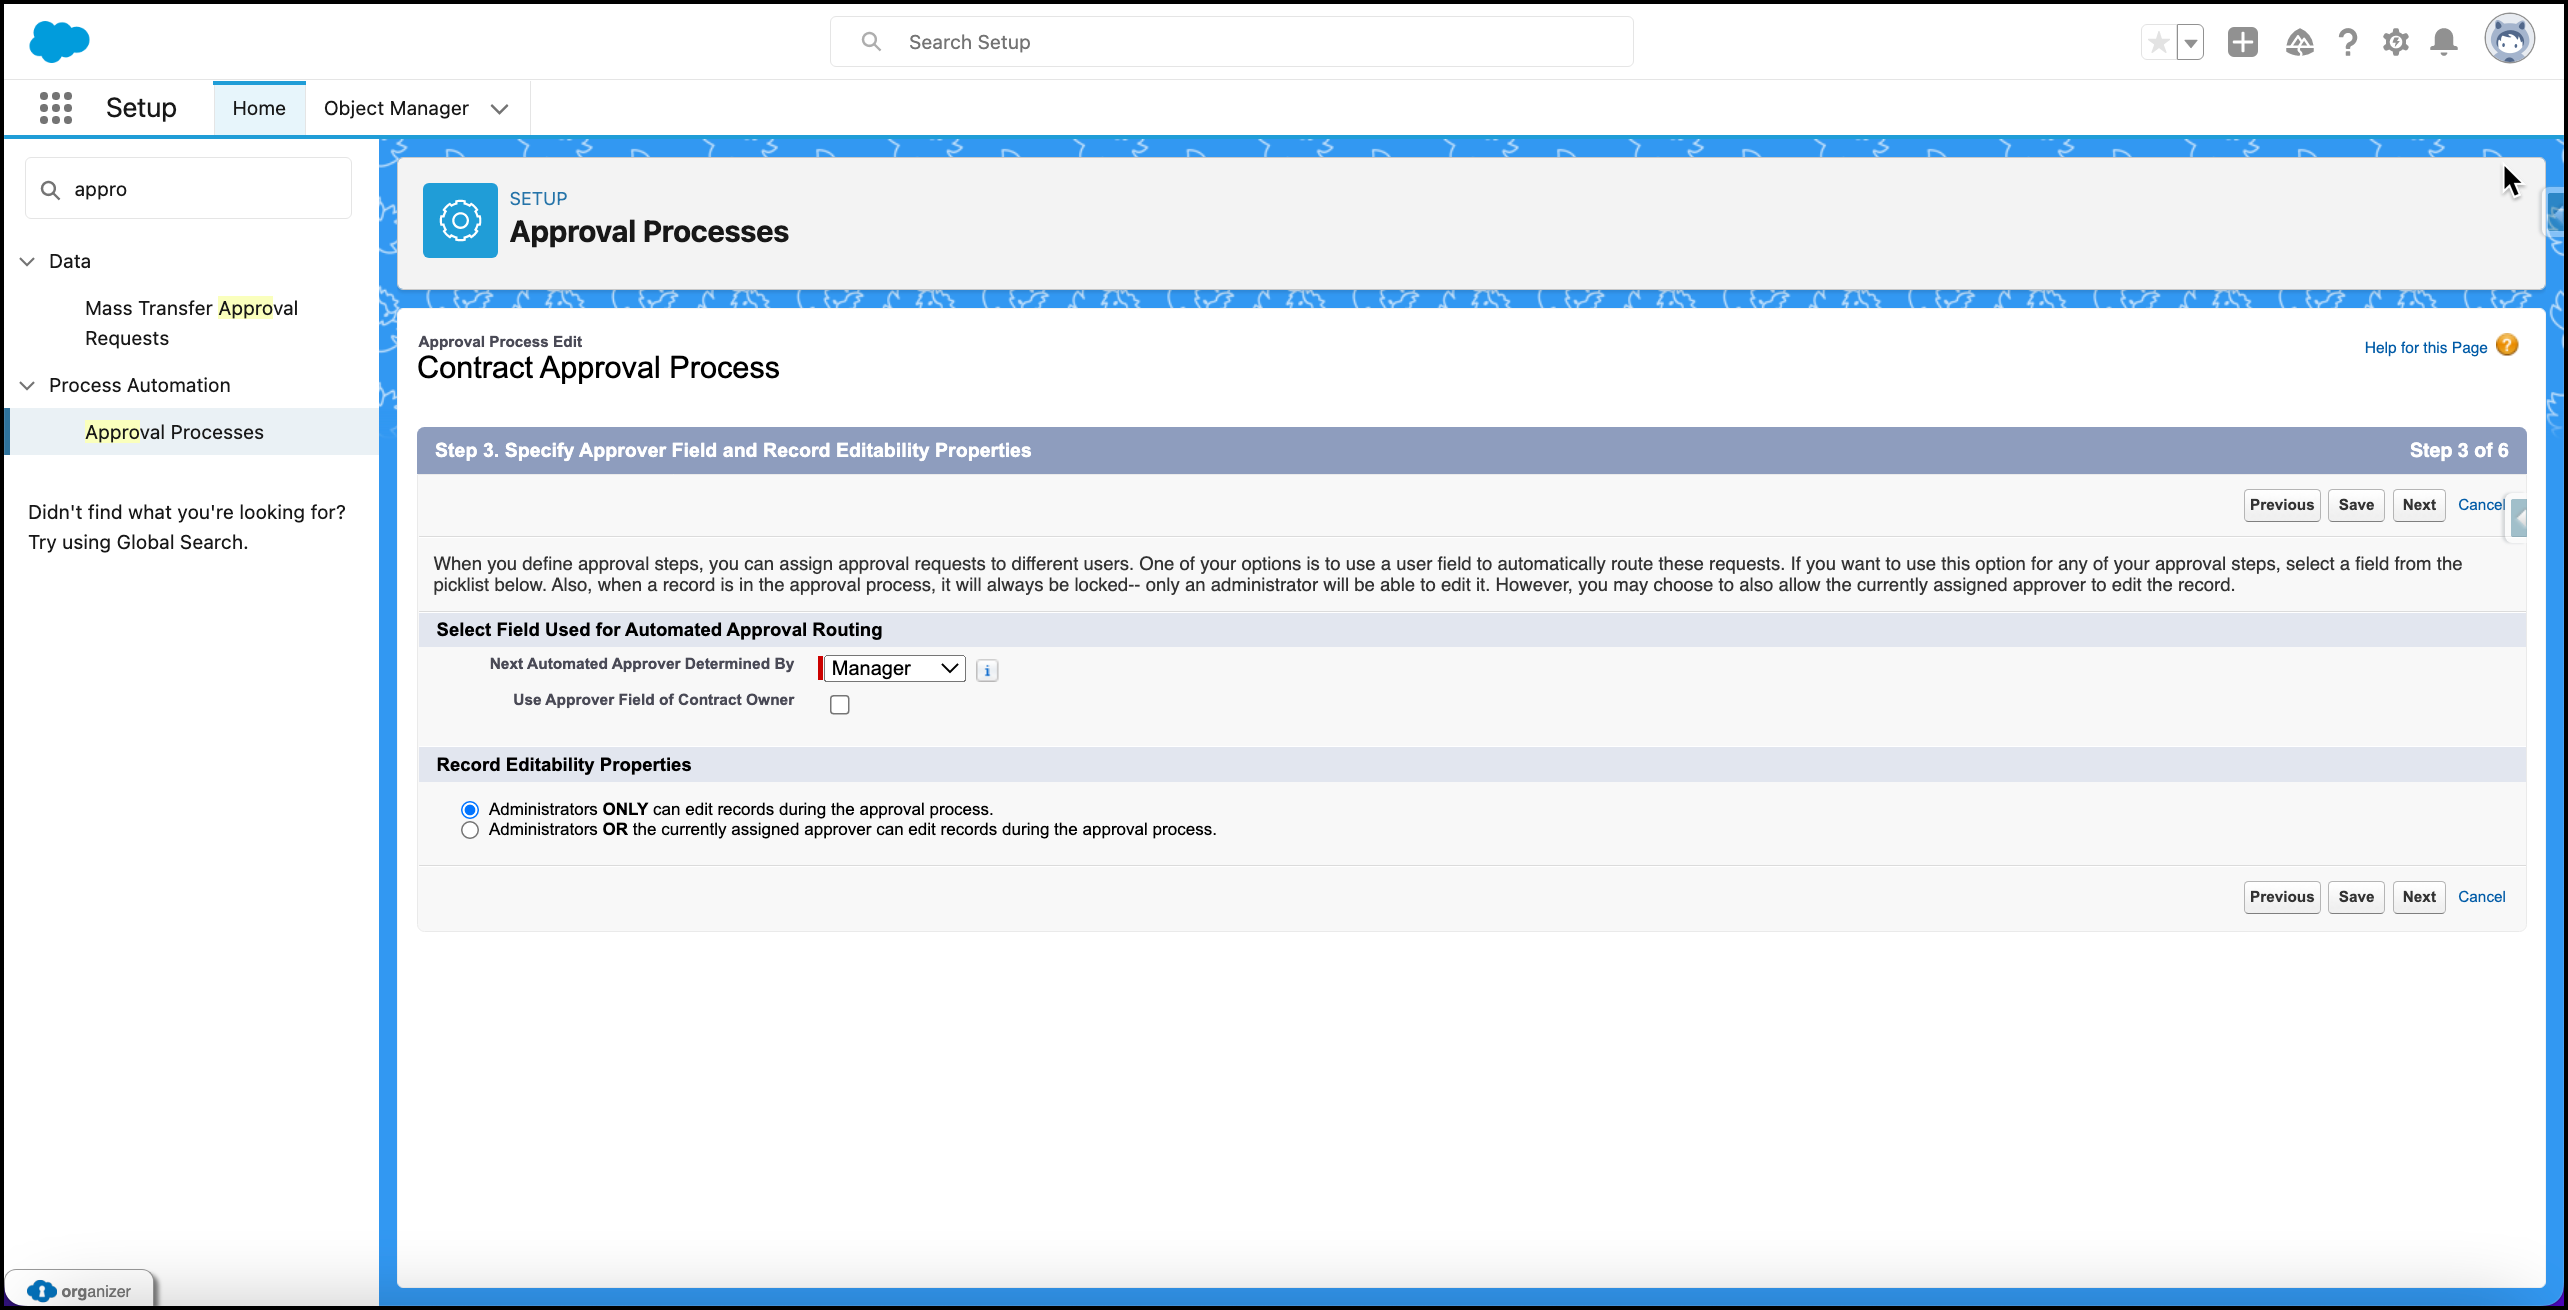Image resolution: width=2568 pixels, height=1310 pixels.
Task: Click the orange help icon for this page
Action: click(x=2507, y=346)
